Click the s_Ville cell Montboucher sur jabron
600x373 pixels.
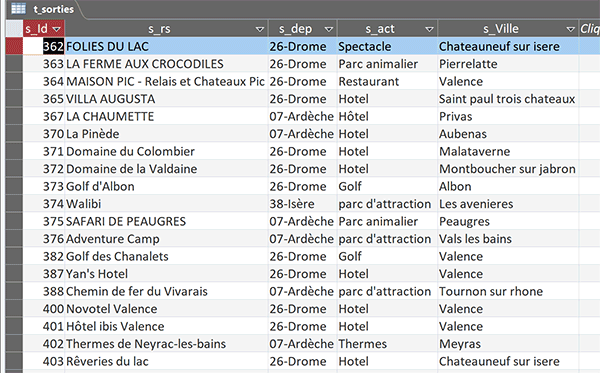pyautogui.click(x=508, y=169)
